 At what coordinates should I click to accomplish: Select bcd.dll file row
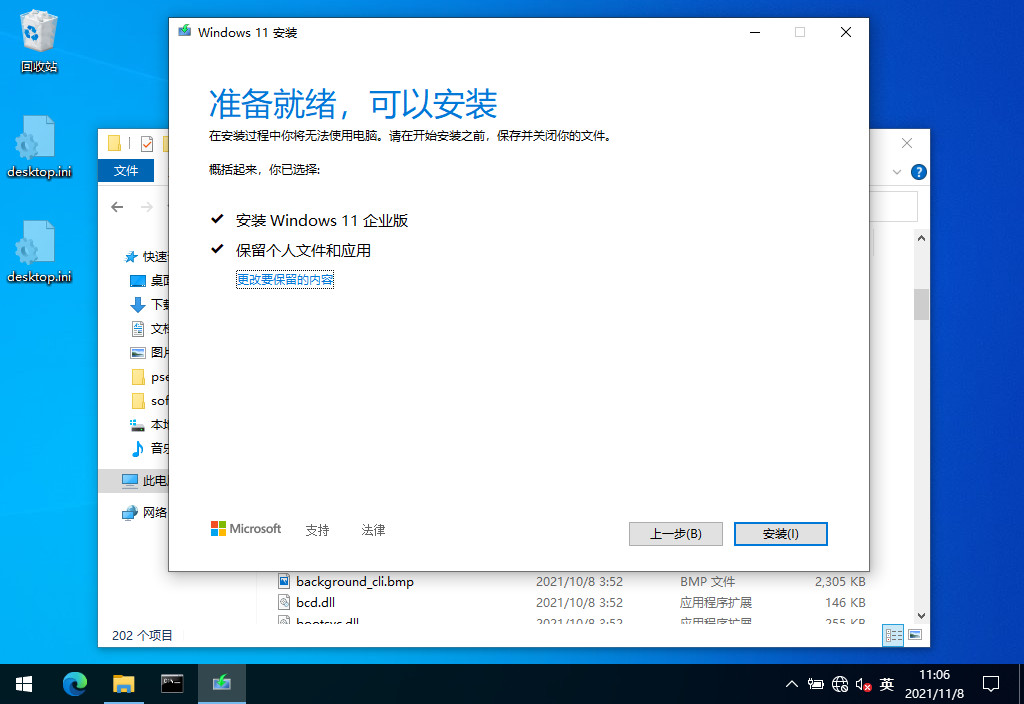571,602
